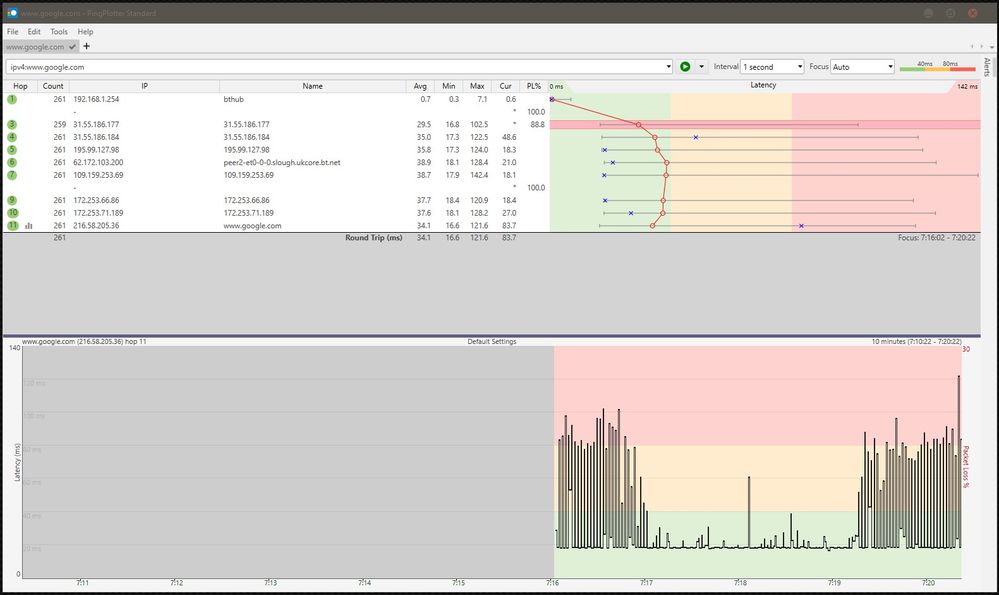Image resolution: width=999 pixels, height=595 pixels.
Task: Open the arrow menu beside the play button
Action: [x=702, y=67]
